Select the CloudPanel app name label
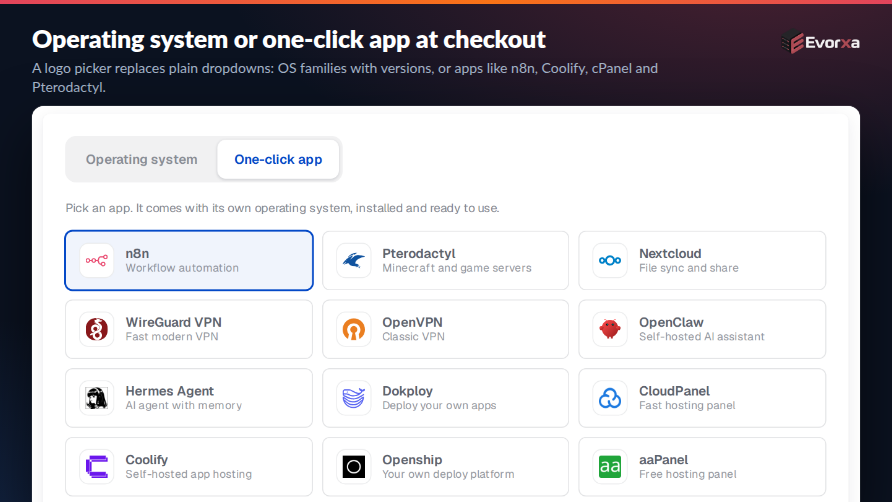The image size is (892, 502). click(674, 391)
